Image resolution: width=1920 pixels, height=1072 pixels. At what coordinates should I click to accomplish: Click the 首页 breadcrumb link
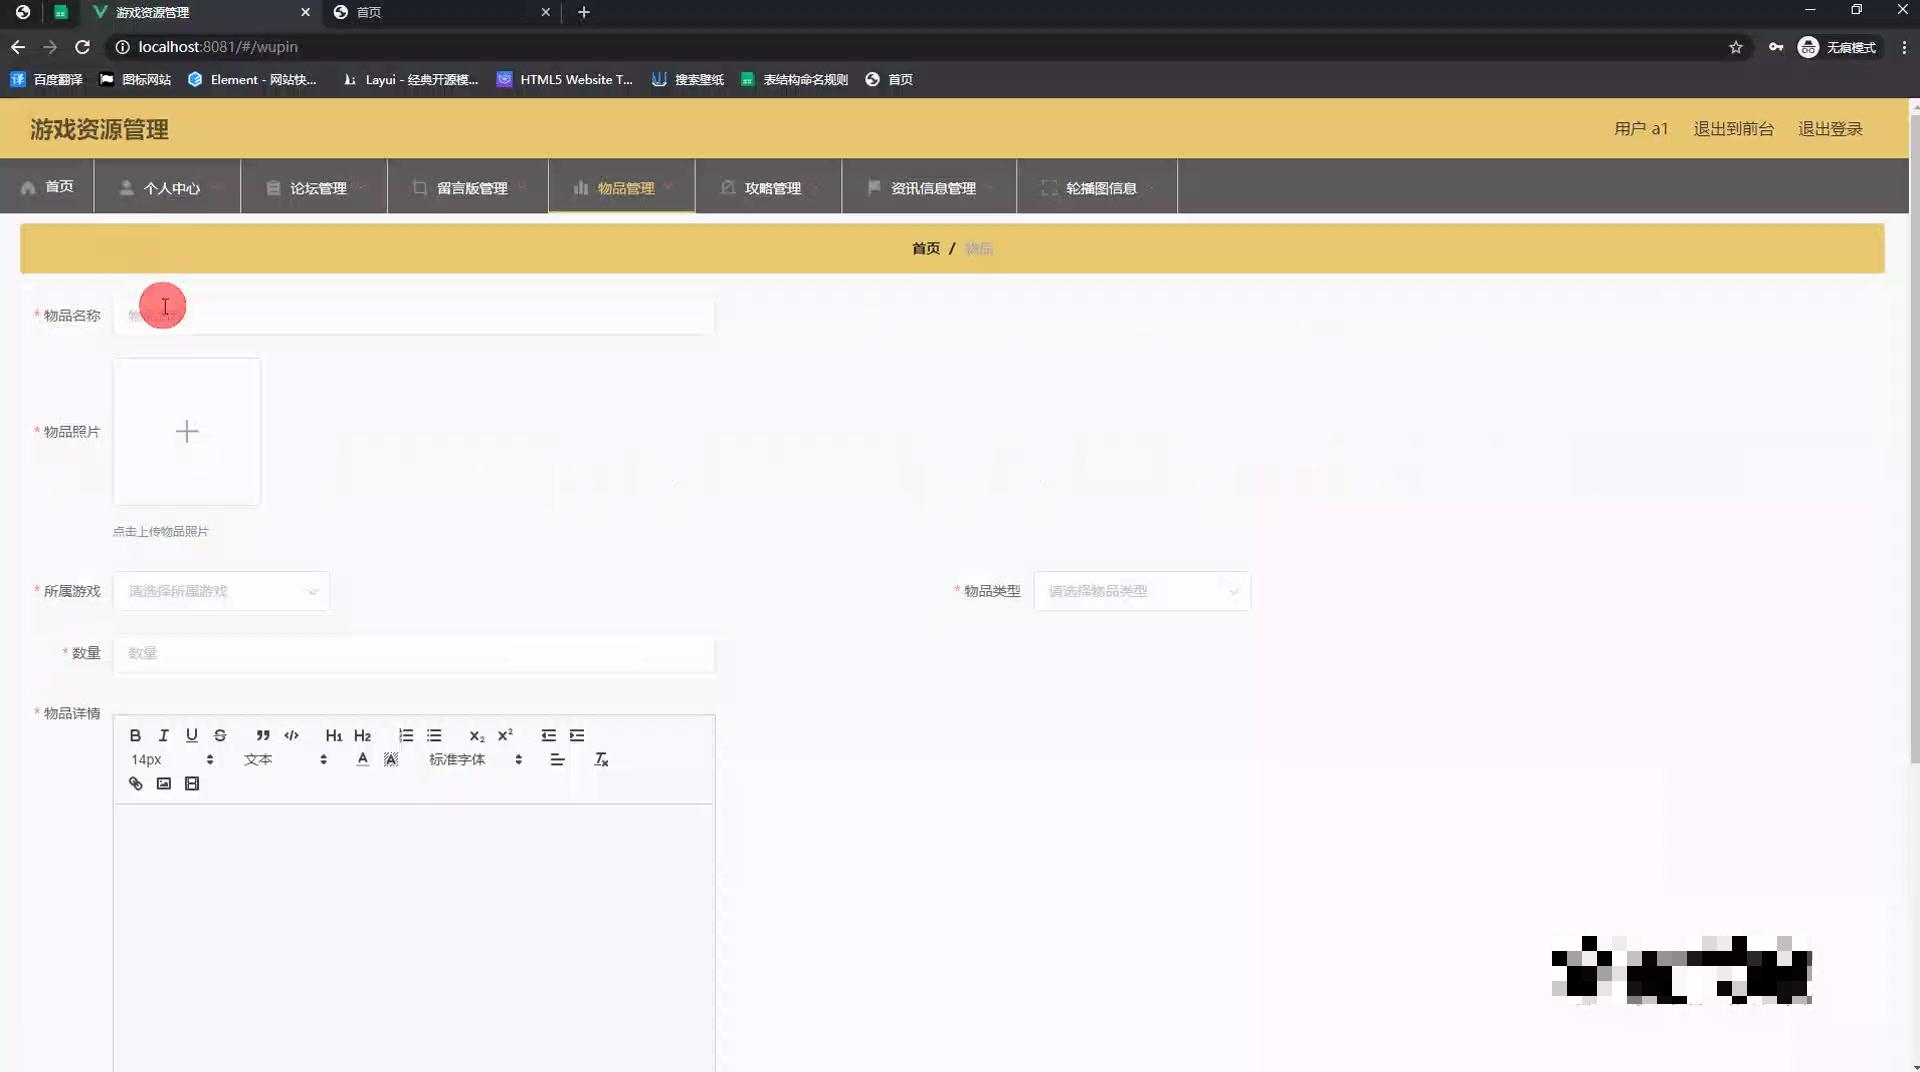(925, 248)
